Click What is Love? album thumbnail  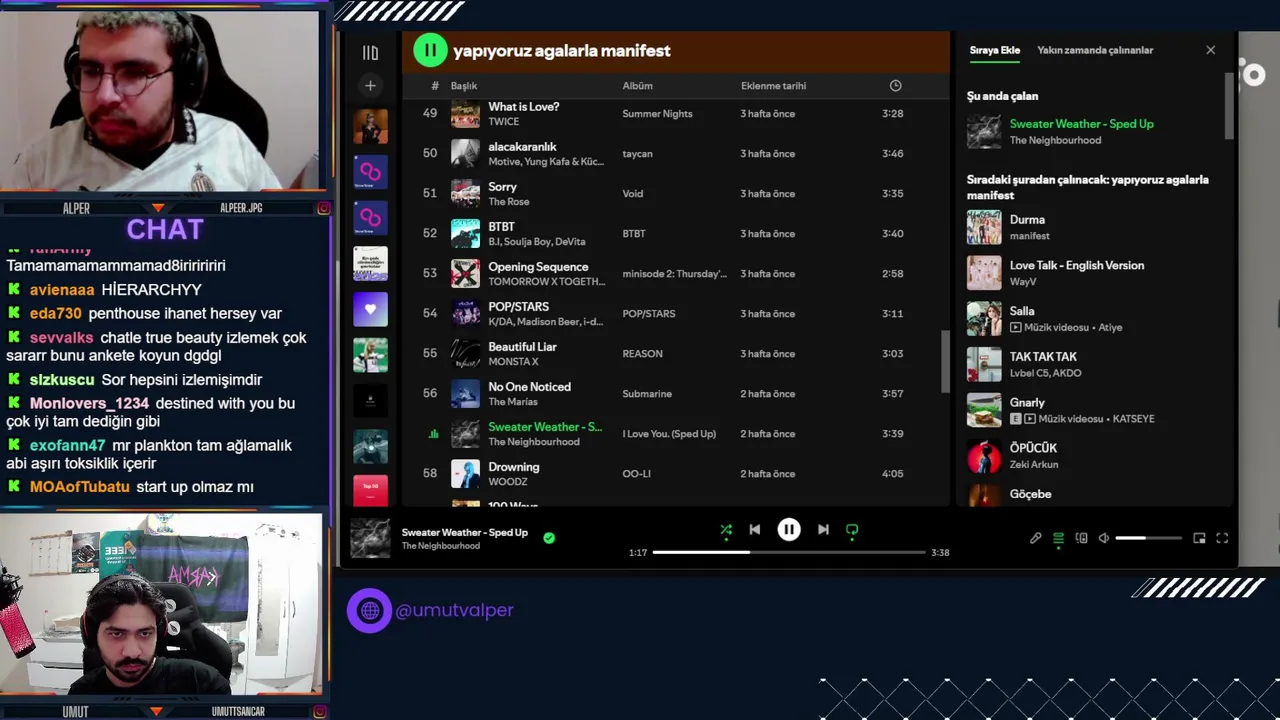[465, 114]
